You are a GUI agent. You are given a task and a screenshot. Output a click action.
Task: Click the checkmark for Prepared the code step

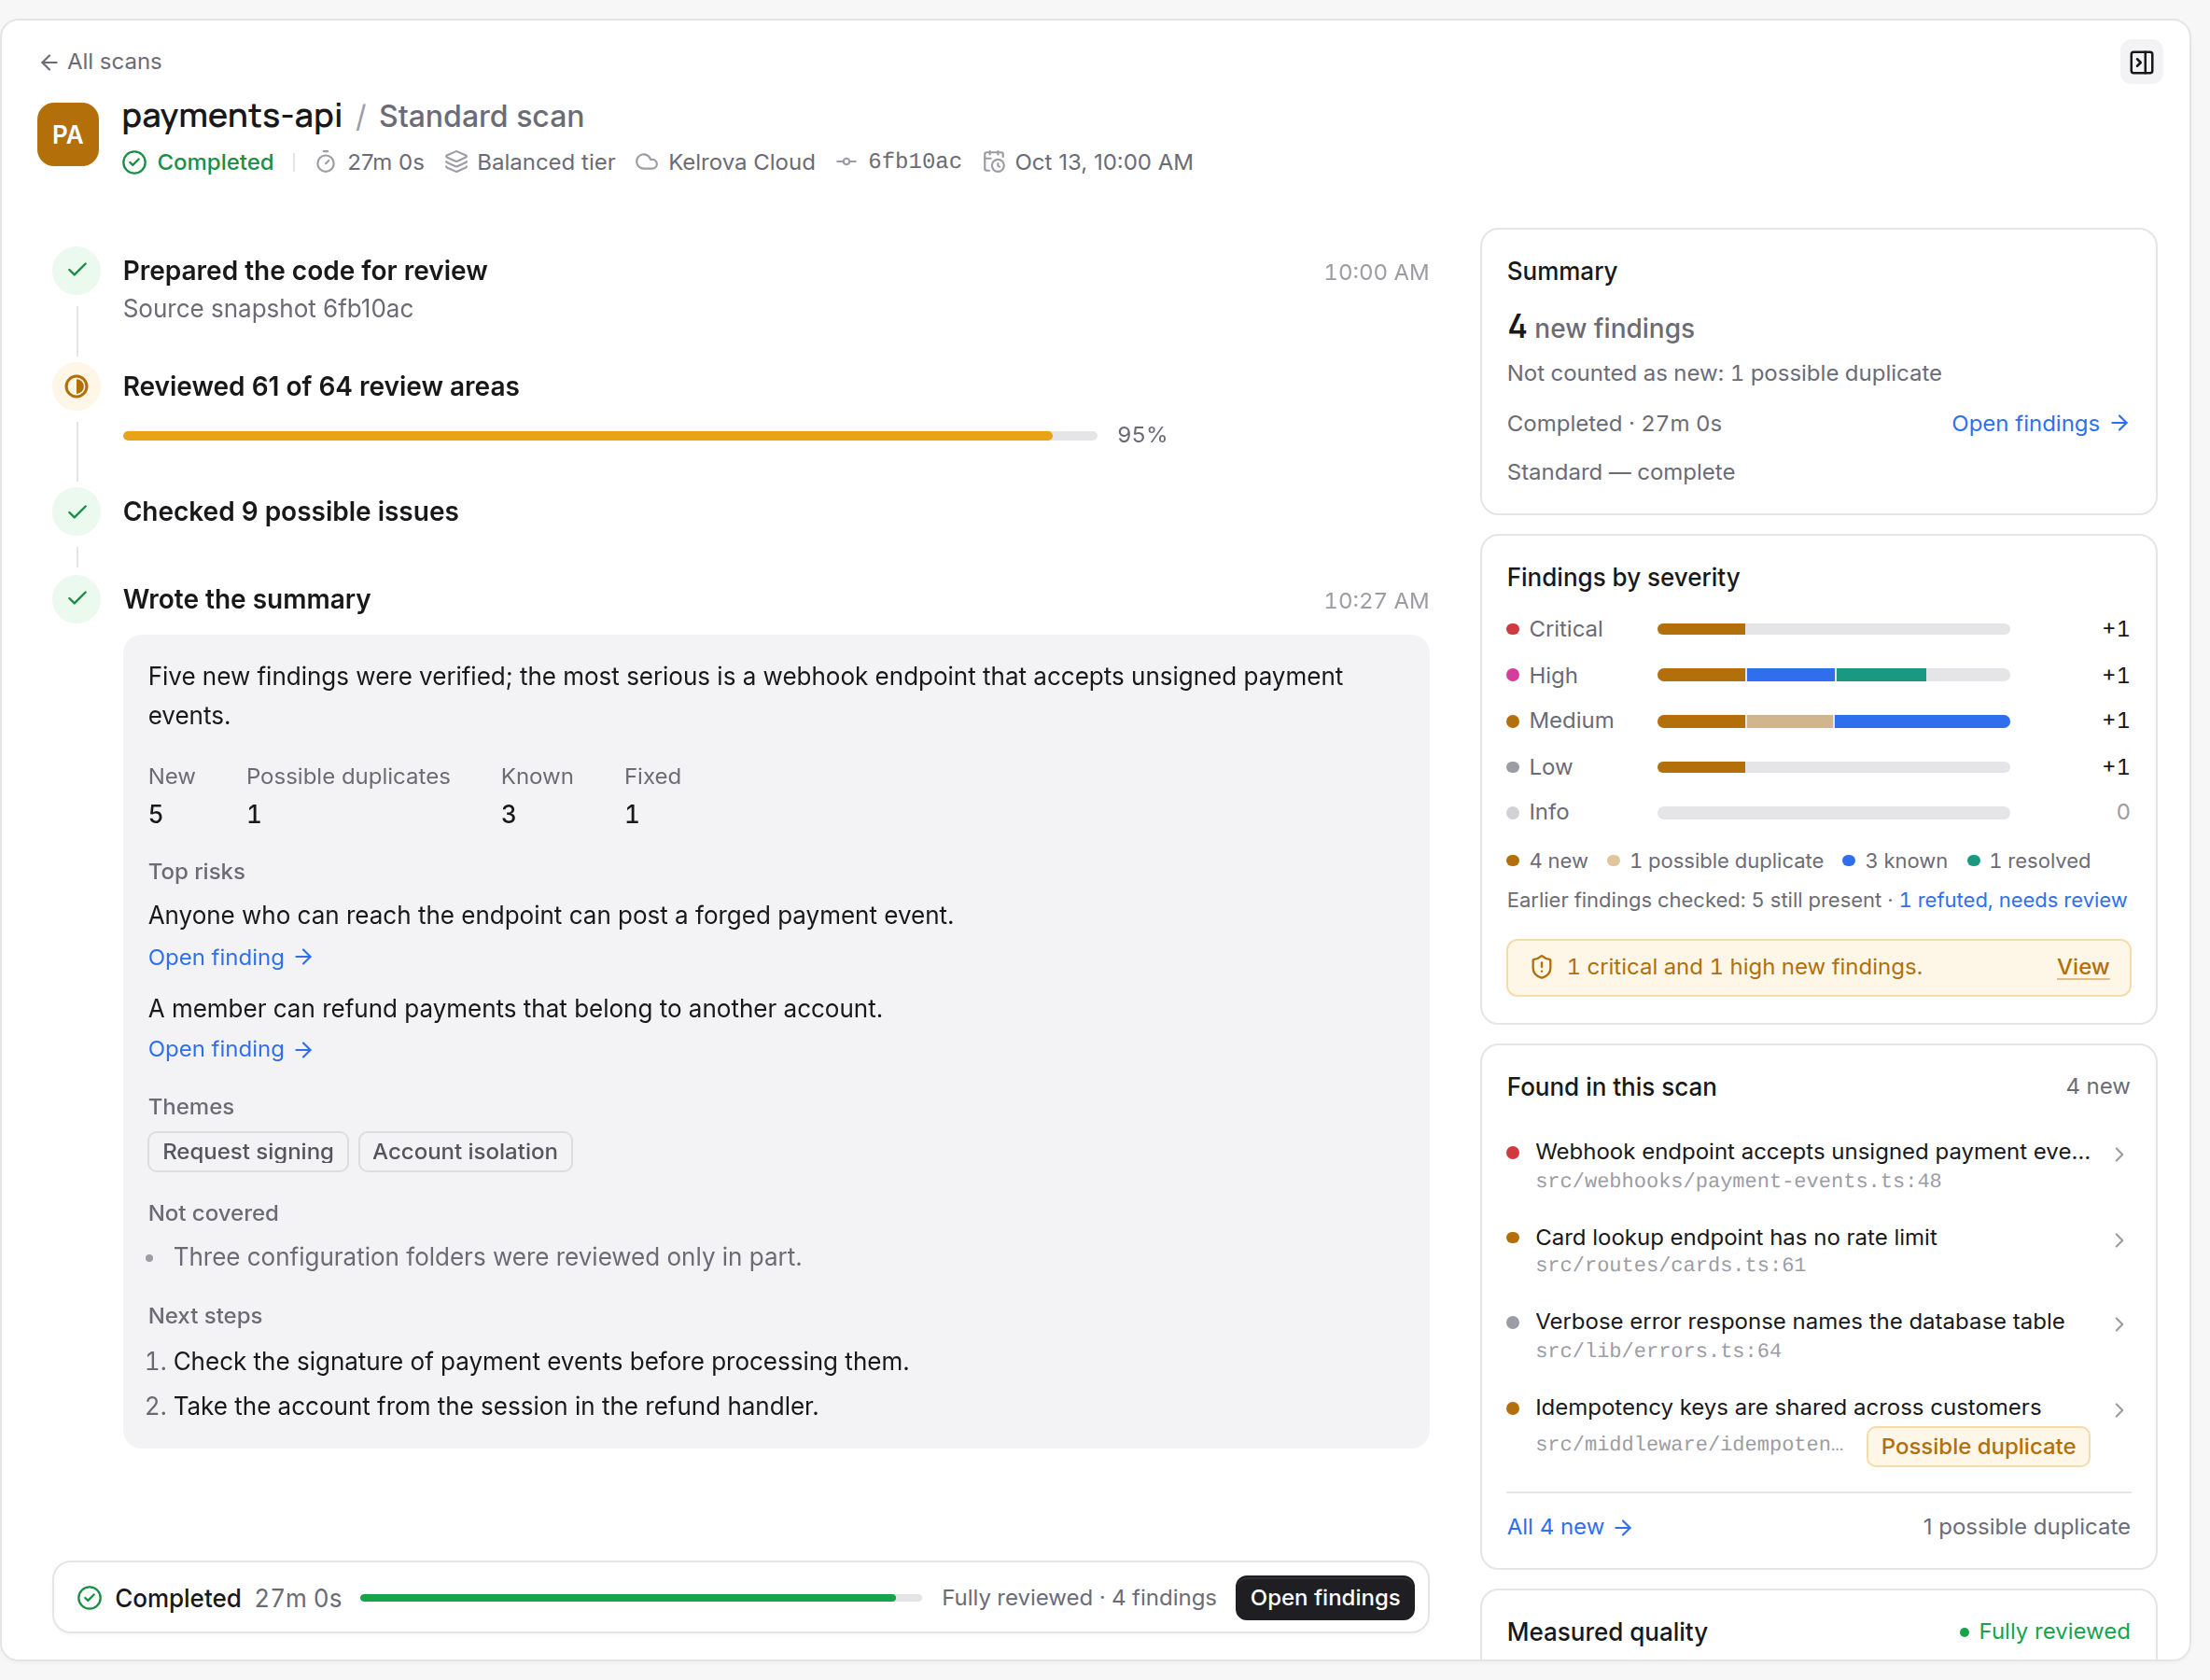(x=77, y=270)
